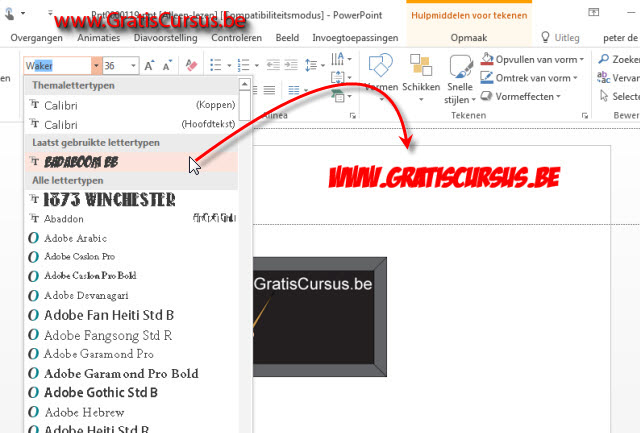Choose 1873 Winchester font

[x=131, y=200]
